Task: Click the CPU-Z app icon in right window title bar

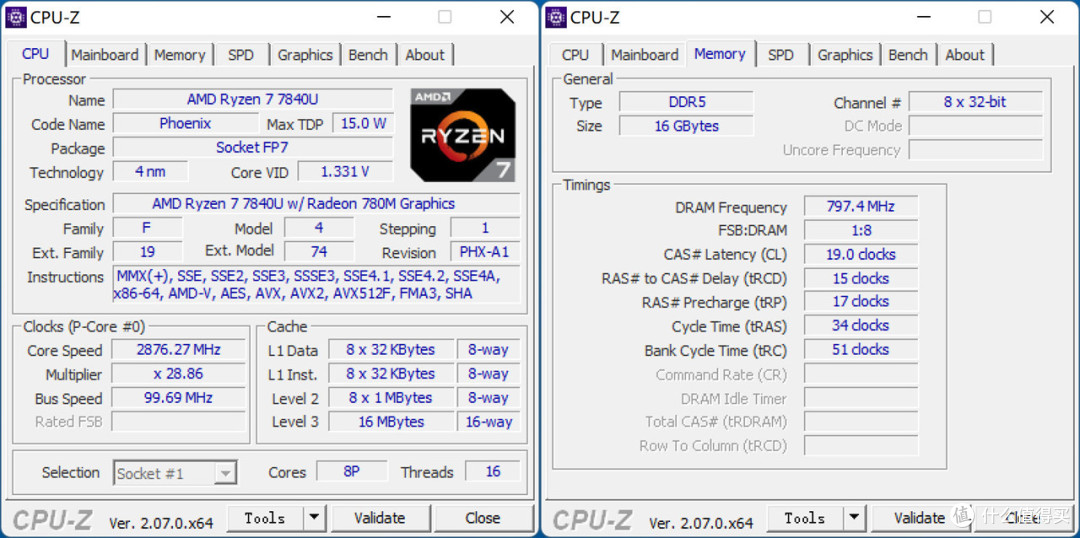Action: point(556,17)
